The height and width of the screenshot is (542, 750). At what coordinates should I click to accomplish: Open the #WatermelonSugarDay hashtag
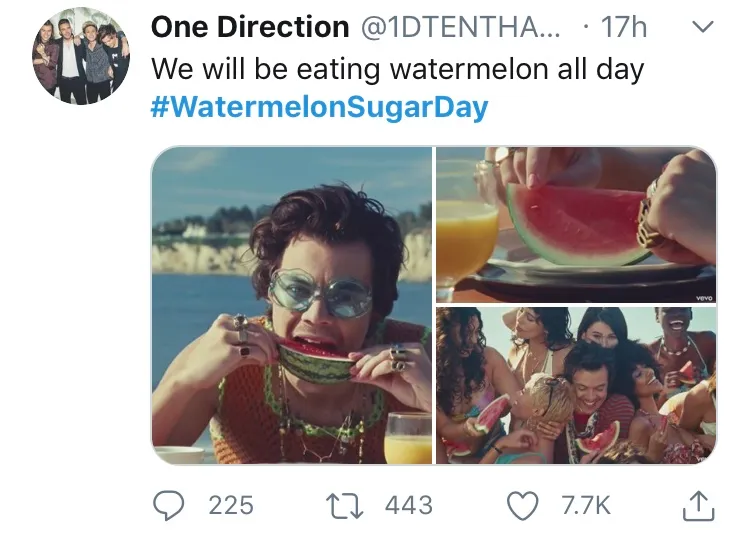[320, 108]
